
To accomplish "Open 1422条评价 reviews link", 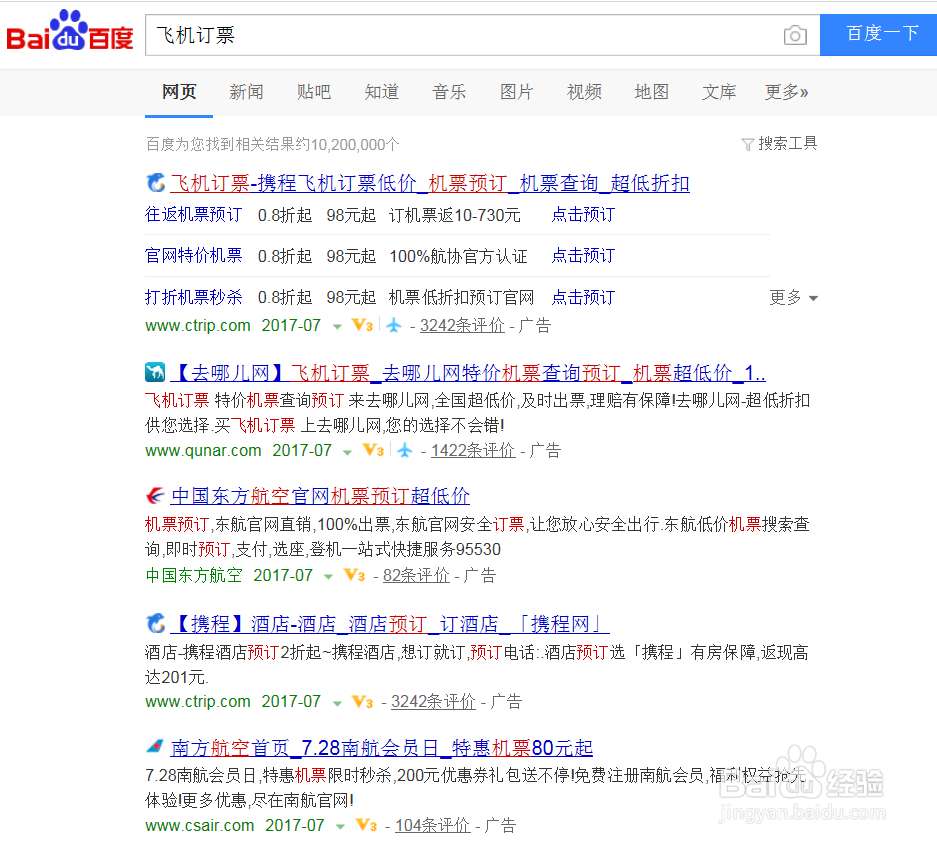I will (x=473, y=450).
